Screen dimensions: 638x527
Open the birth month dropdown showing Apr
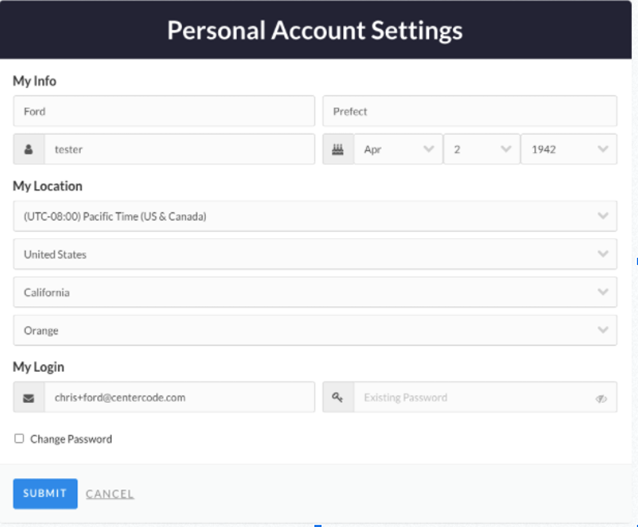[398, 149]
